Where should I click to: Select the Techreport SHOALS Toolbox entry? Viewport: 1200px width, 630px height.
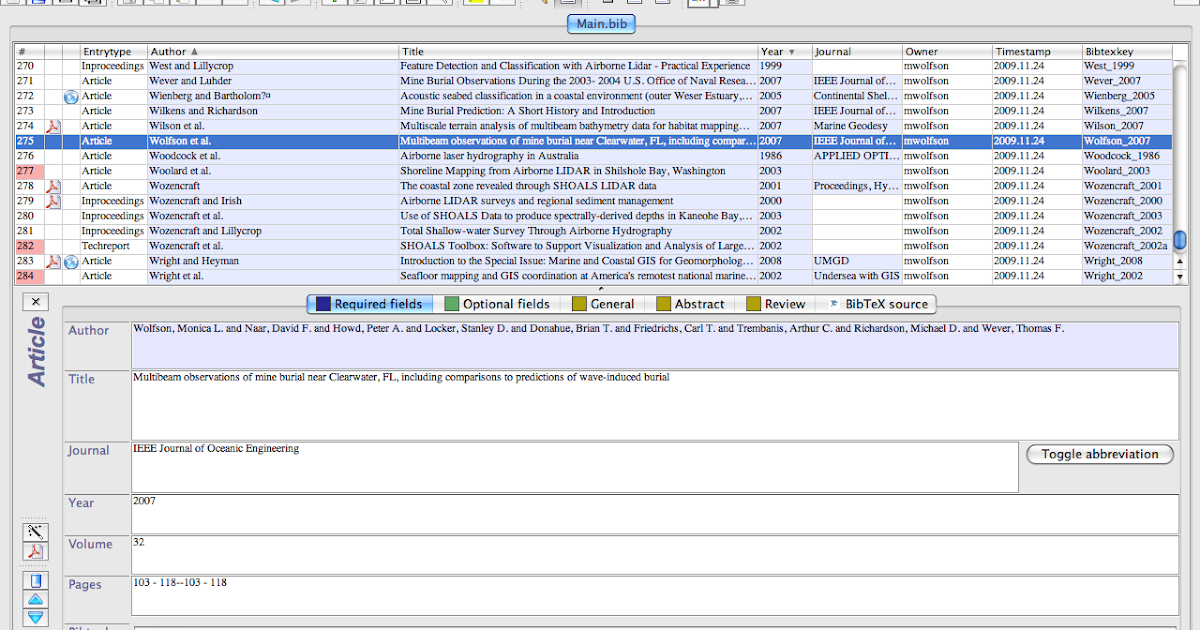(593, 246)
